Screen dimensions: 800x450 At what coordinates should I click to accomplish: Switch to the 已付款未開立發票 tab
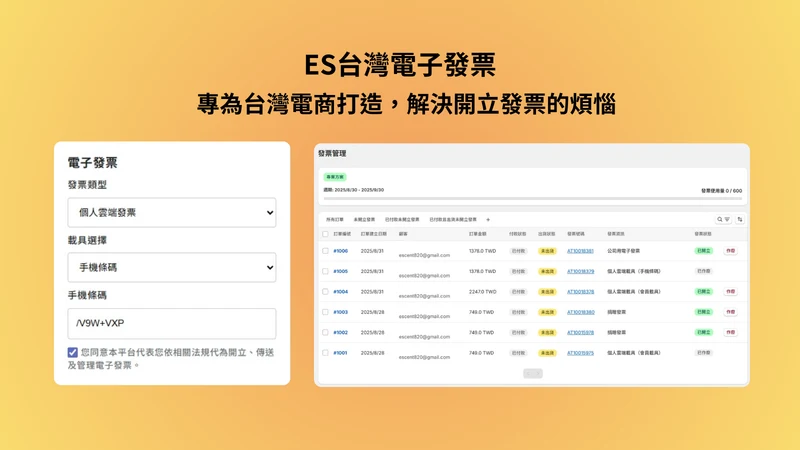(x=402, y=220)
